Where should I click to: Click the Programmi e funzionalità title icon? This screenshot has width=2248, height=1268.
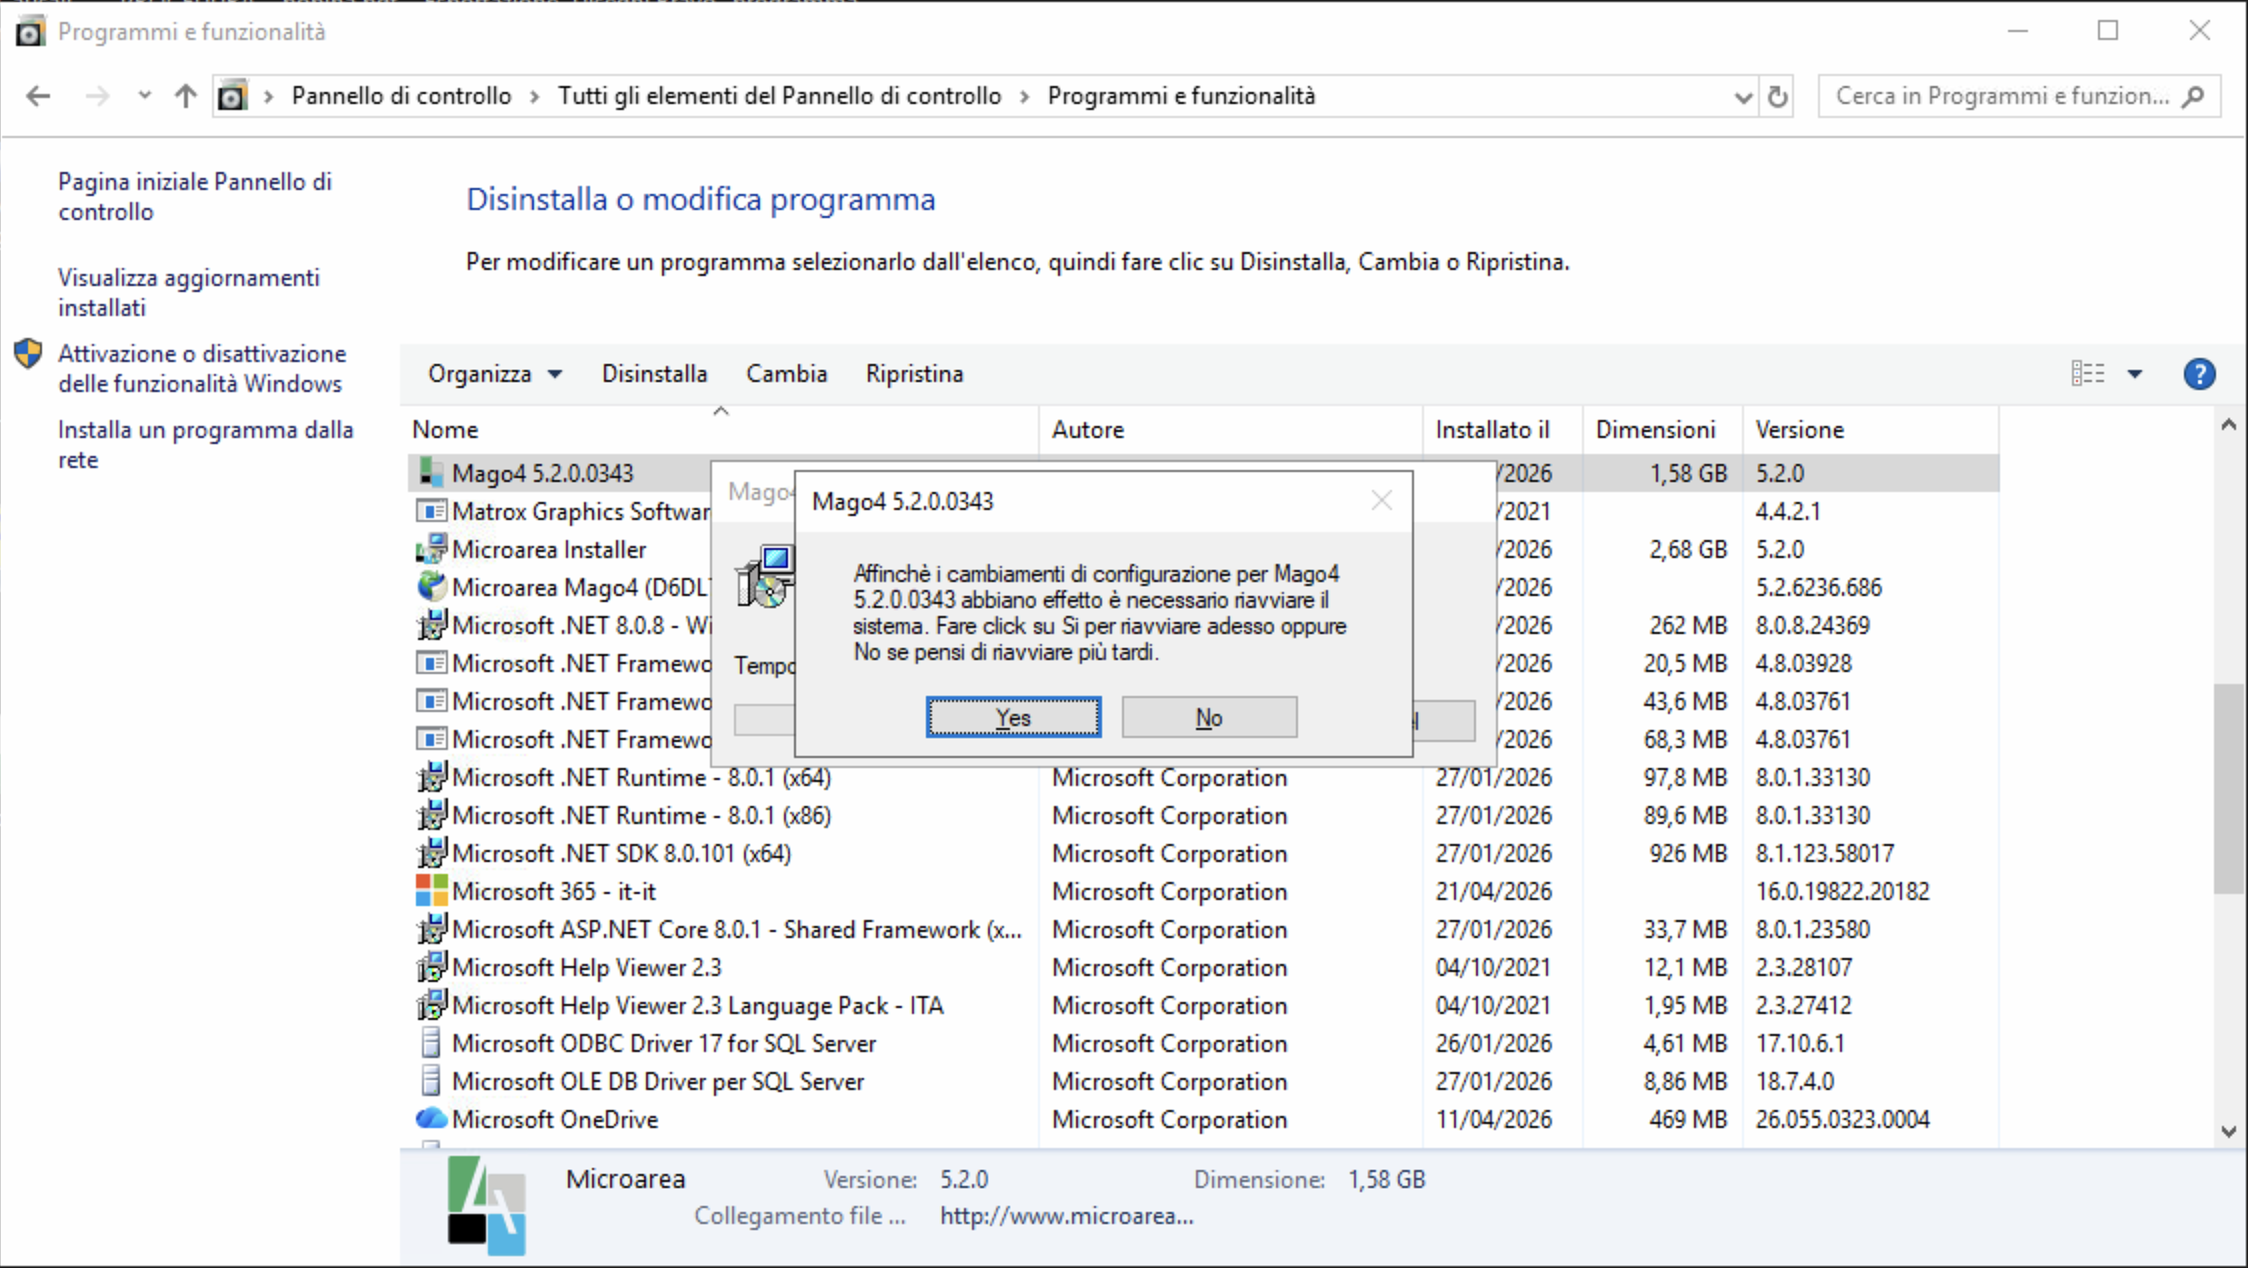click(x=30, y=32)
